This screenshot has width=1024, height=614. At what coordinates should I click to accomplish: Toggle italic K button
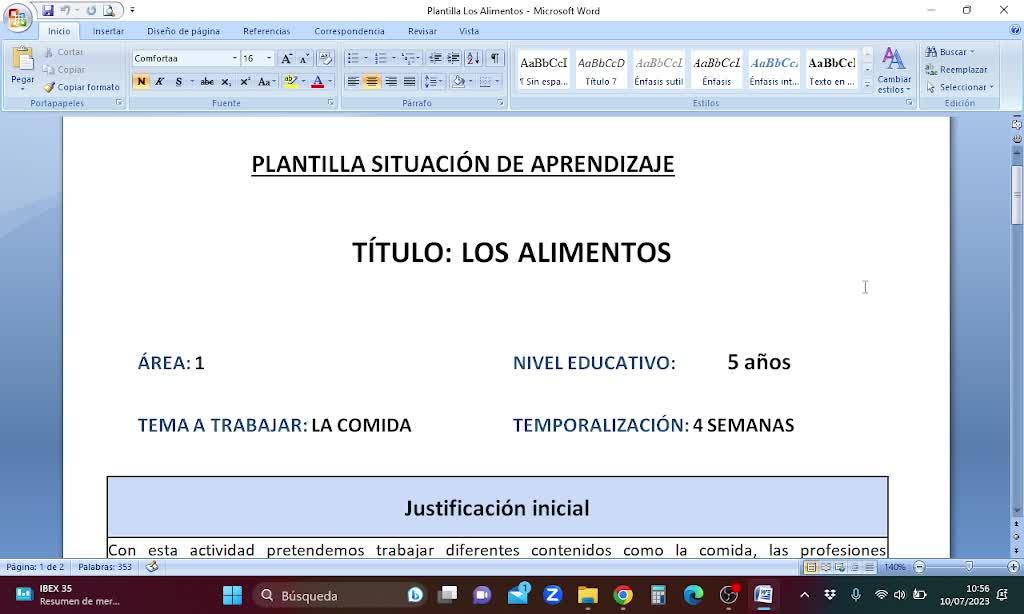coord(159,82)
